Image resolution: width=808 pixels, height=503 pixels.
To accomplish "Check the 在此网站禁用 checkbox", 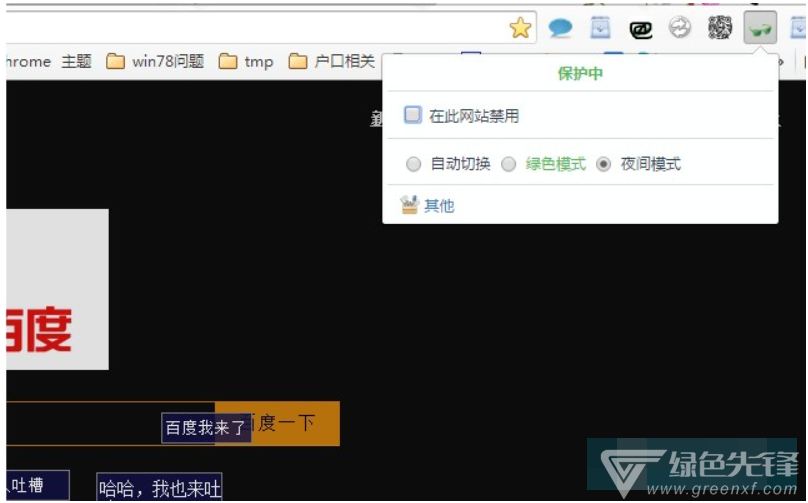I will pos(412,114).
